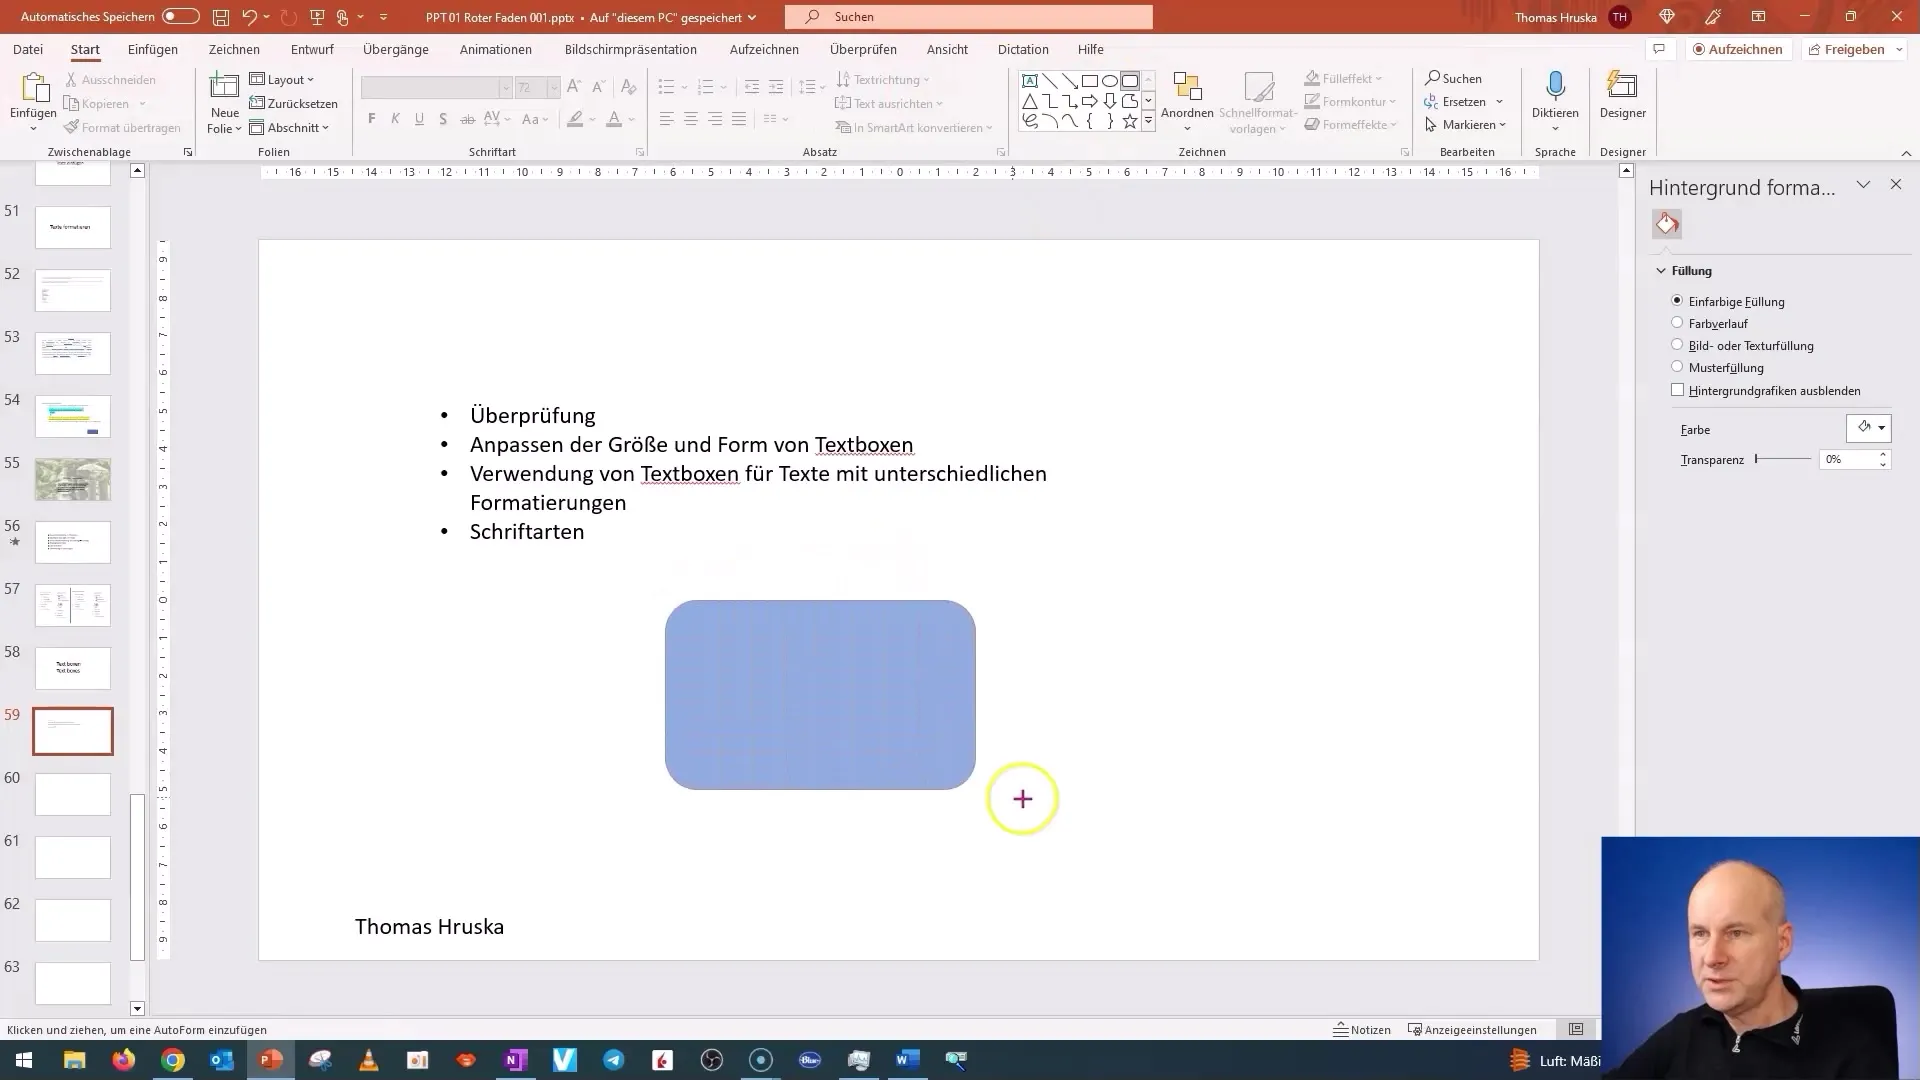1920x1080 pixels.
Task: Click the Bold formatting icon
Action: pyautogui.click(x=372, y=120)
